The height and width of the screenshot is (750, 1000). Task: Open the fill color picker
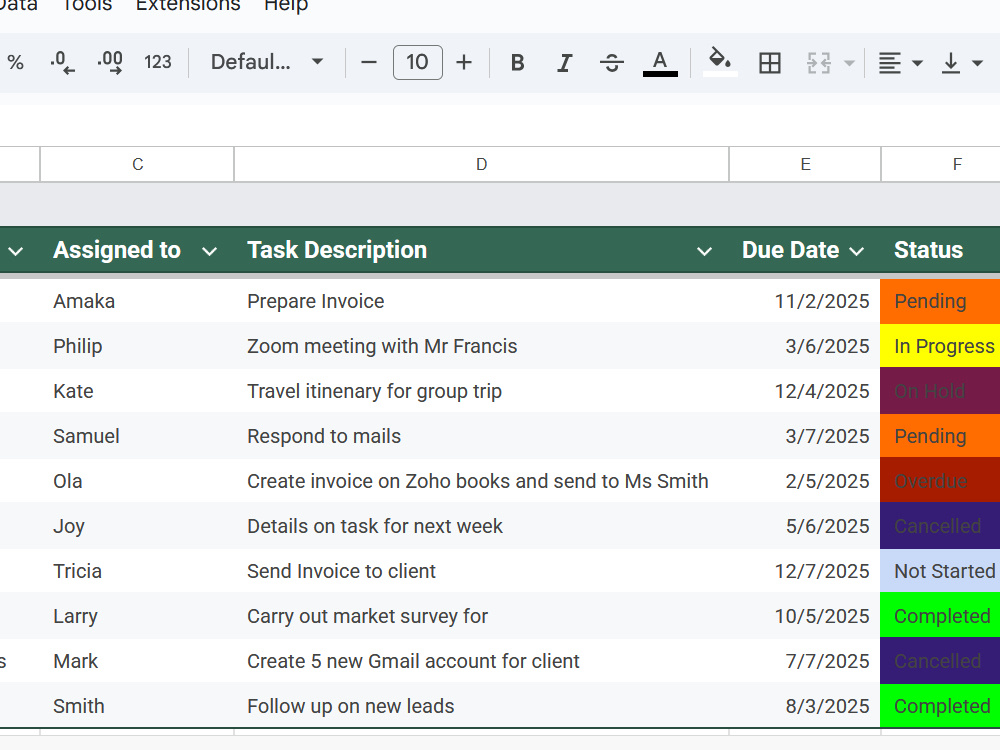click(720, 61)
